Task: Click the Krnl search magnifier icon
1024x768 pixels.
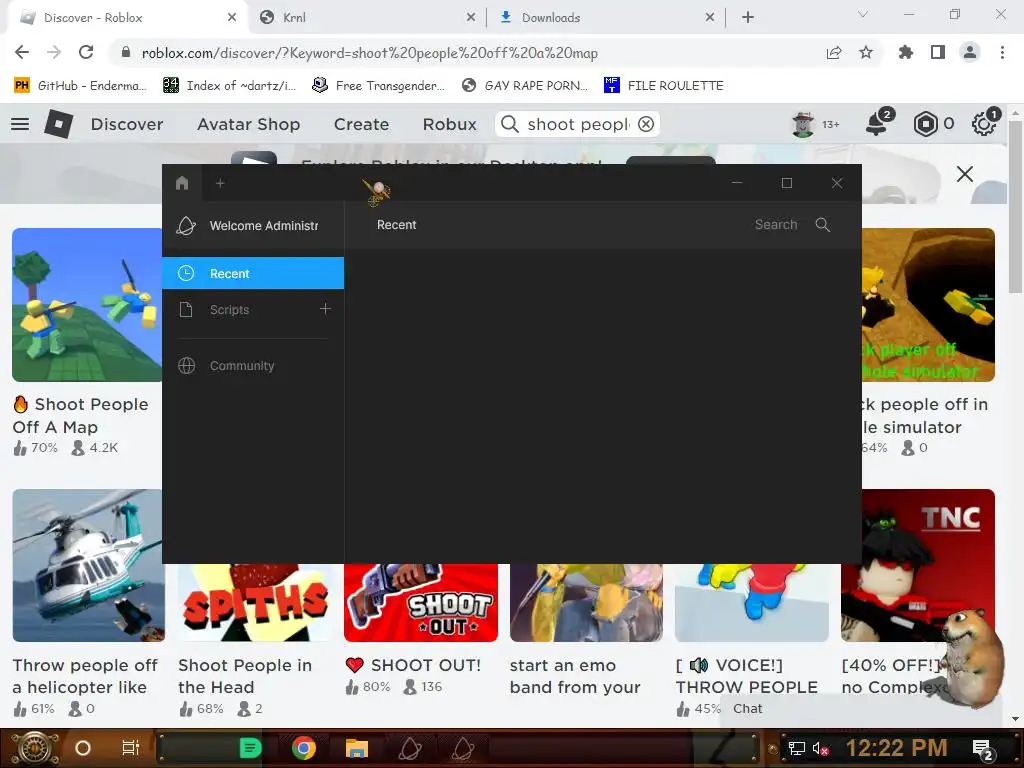Action: [x=823, y=225]
